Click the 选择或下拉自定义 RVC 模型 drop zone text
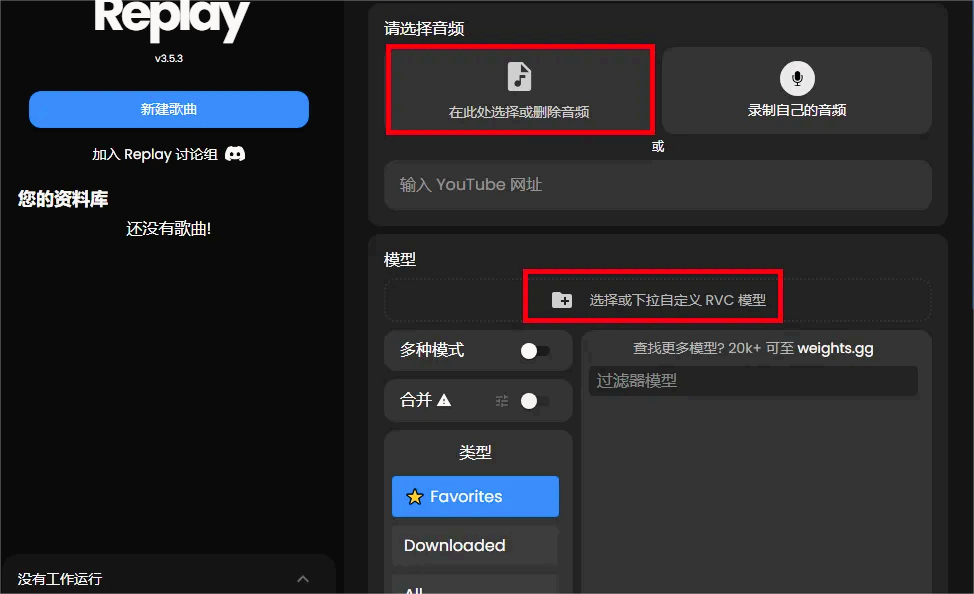974x594 pixels. 677,300
